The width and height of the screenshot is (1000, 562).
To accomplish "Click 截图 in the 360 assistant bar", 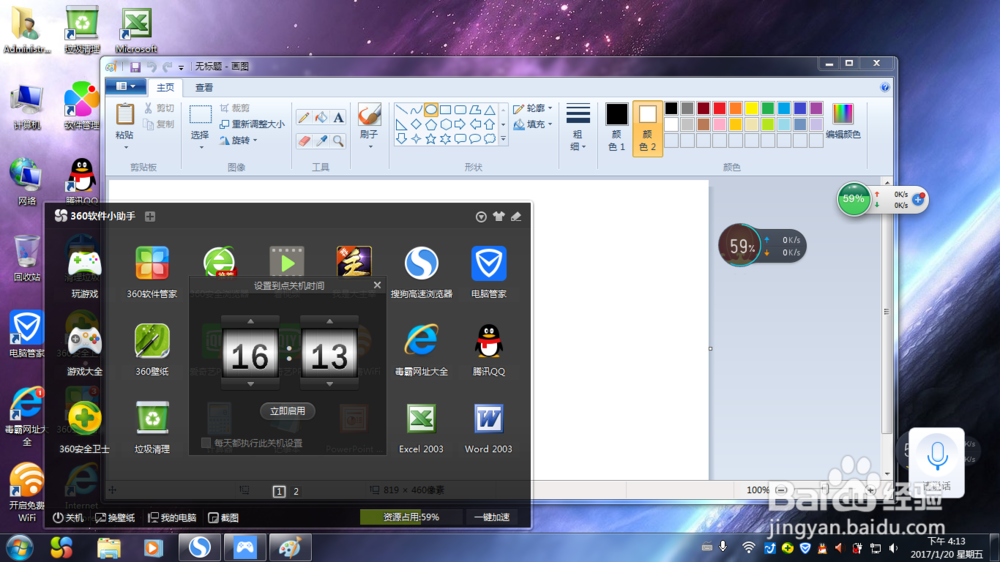I will [x=223, y=517].
